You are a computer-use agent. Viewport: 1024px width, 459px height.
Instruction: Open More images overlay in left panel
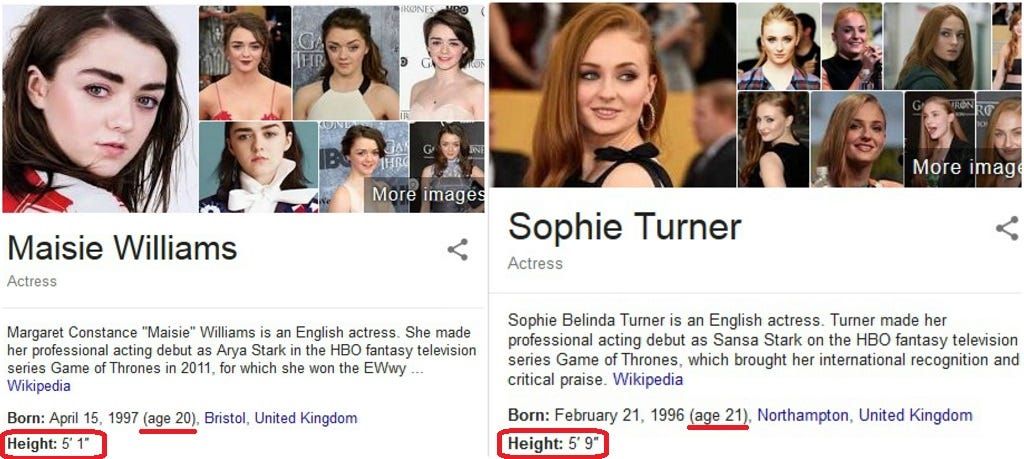(x=428, y=195)
